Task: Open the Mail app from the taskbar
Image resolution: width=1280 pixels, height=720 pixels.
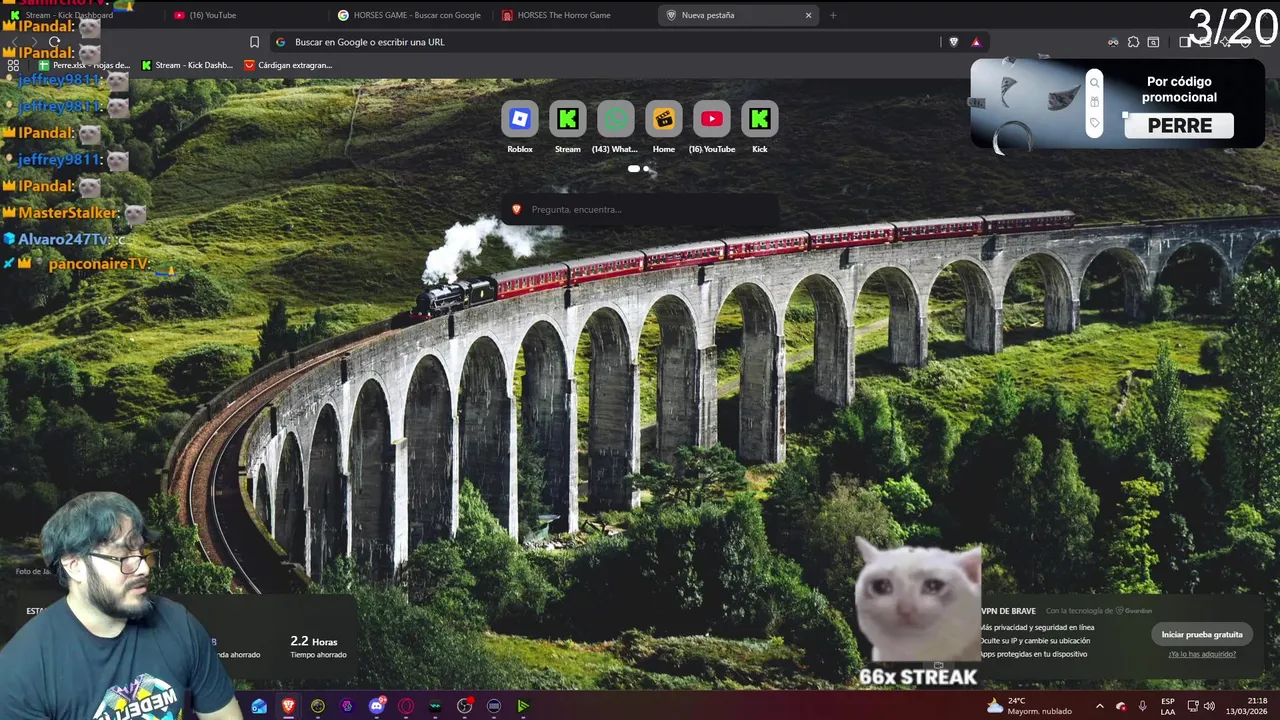Action: point(259,706)
